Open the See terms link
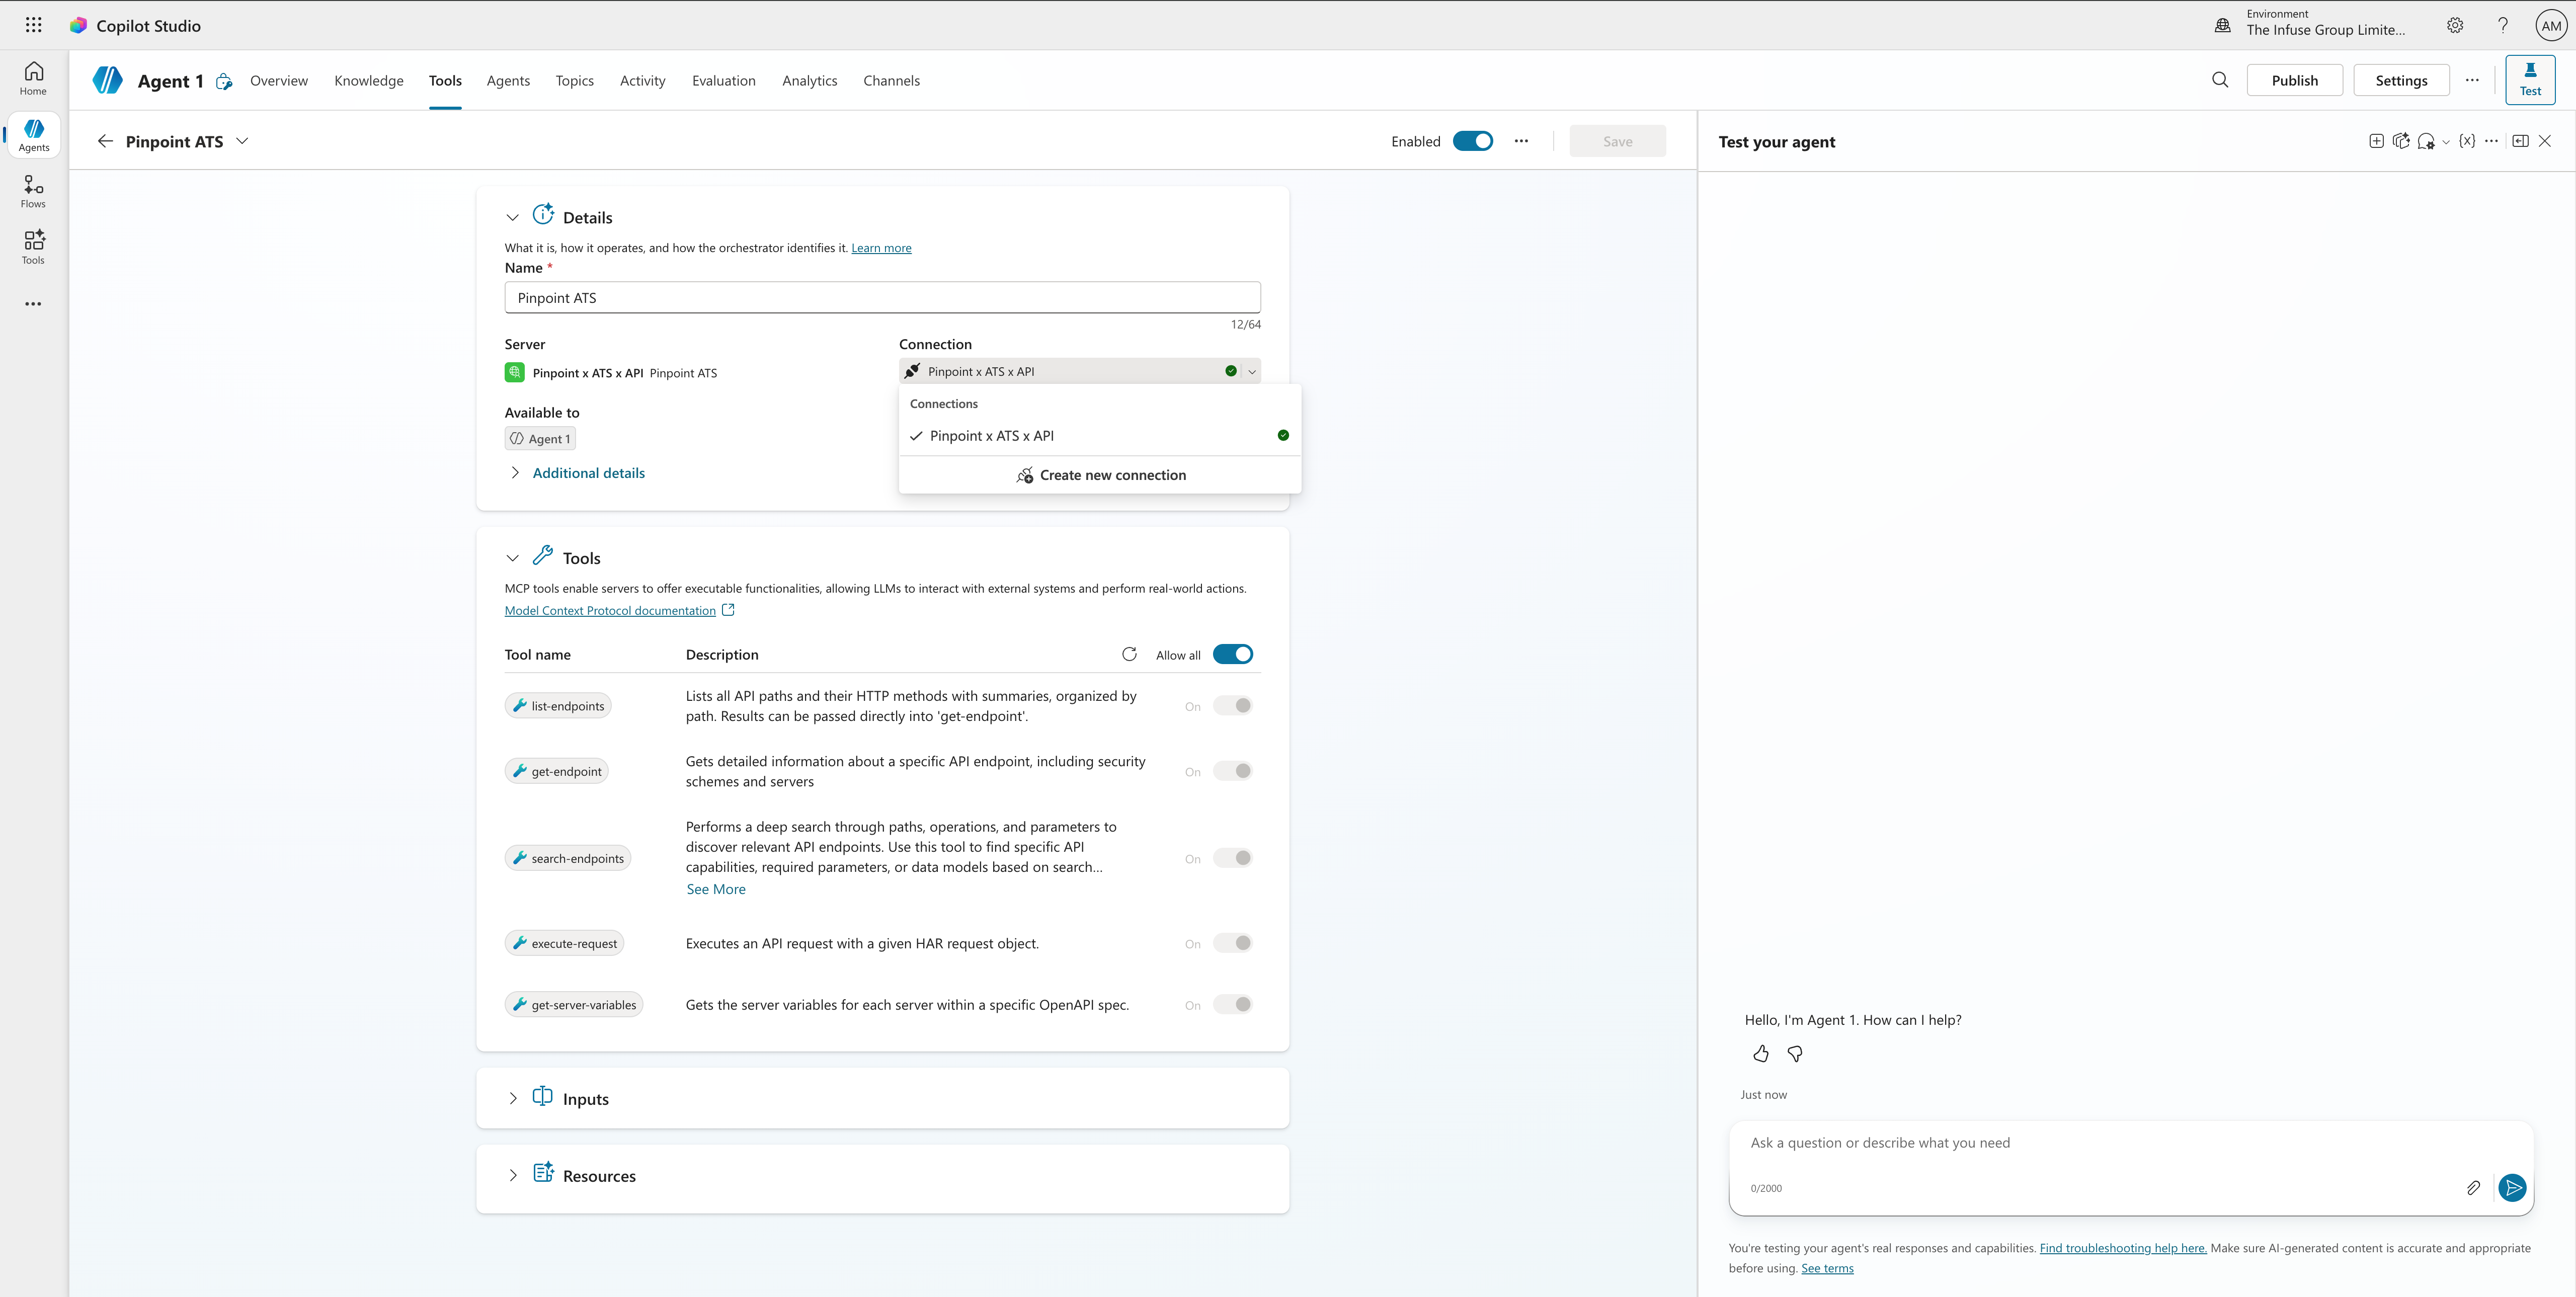Viewport: 2576px width, 1297px height. pyautogui.click(x=1827, y=1268)
